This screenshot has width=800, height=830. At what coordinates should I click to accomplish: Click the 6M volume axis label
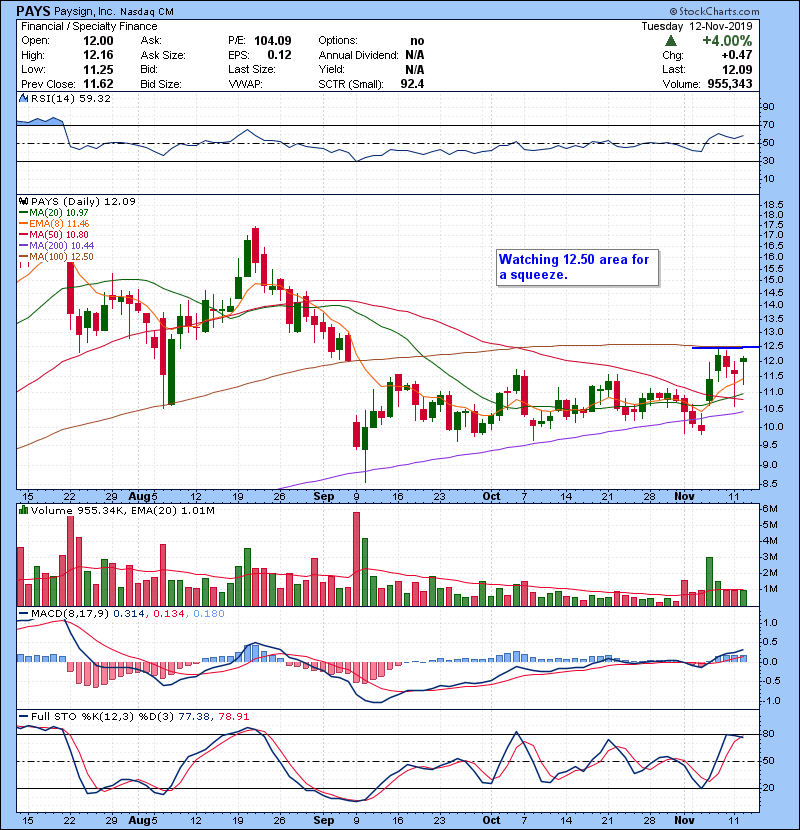click(770, 509)
